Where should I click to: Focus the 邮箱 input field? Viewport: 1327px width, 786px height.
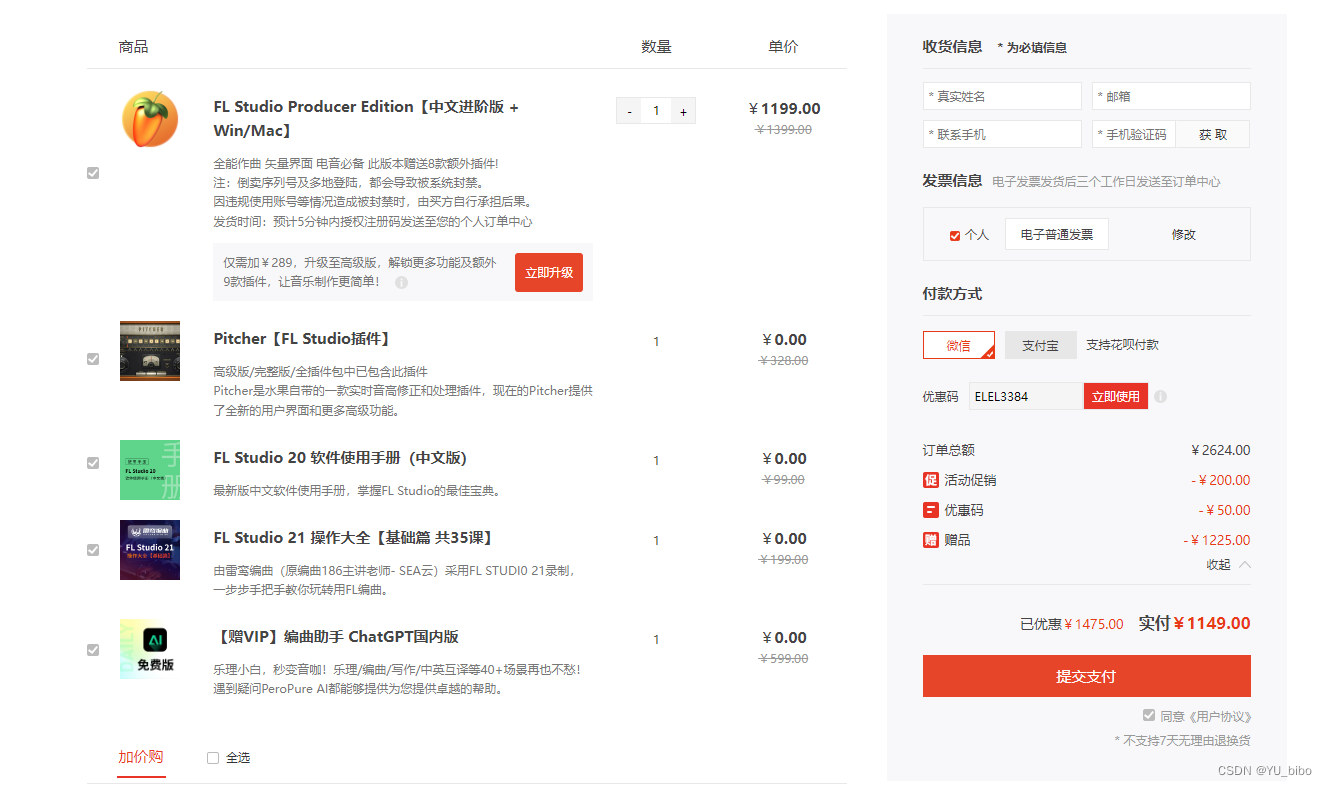(x=1171, y=96)
